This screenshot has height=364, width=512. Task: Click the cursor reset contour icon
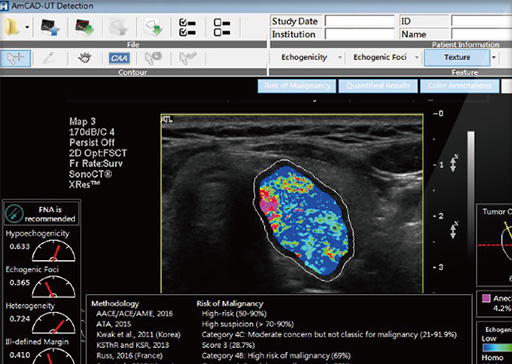[153, 58]
